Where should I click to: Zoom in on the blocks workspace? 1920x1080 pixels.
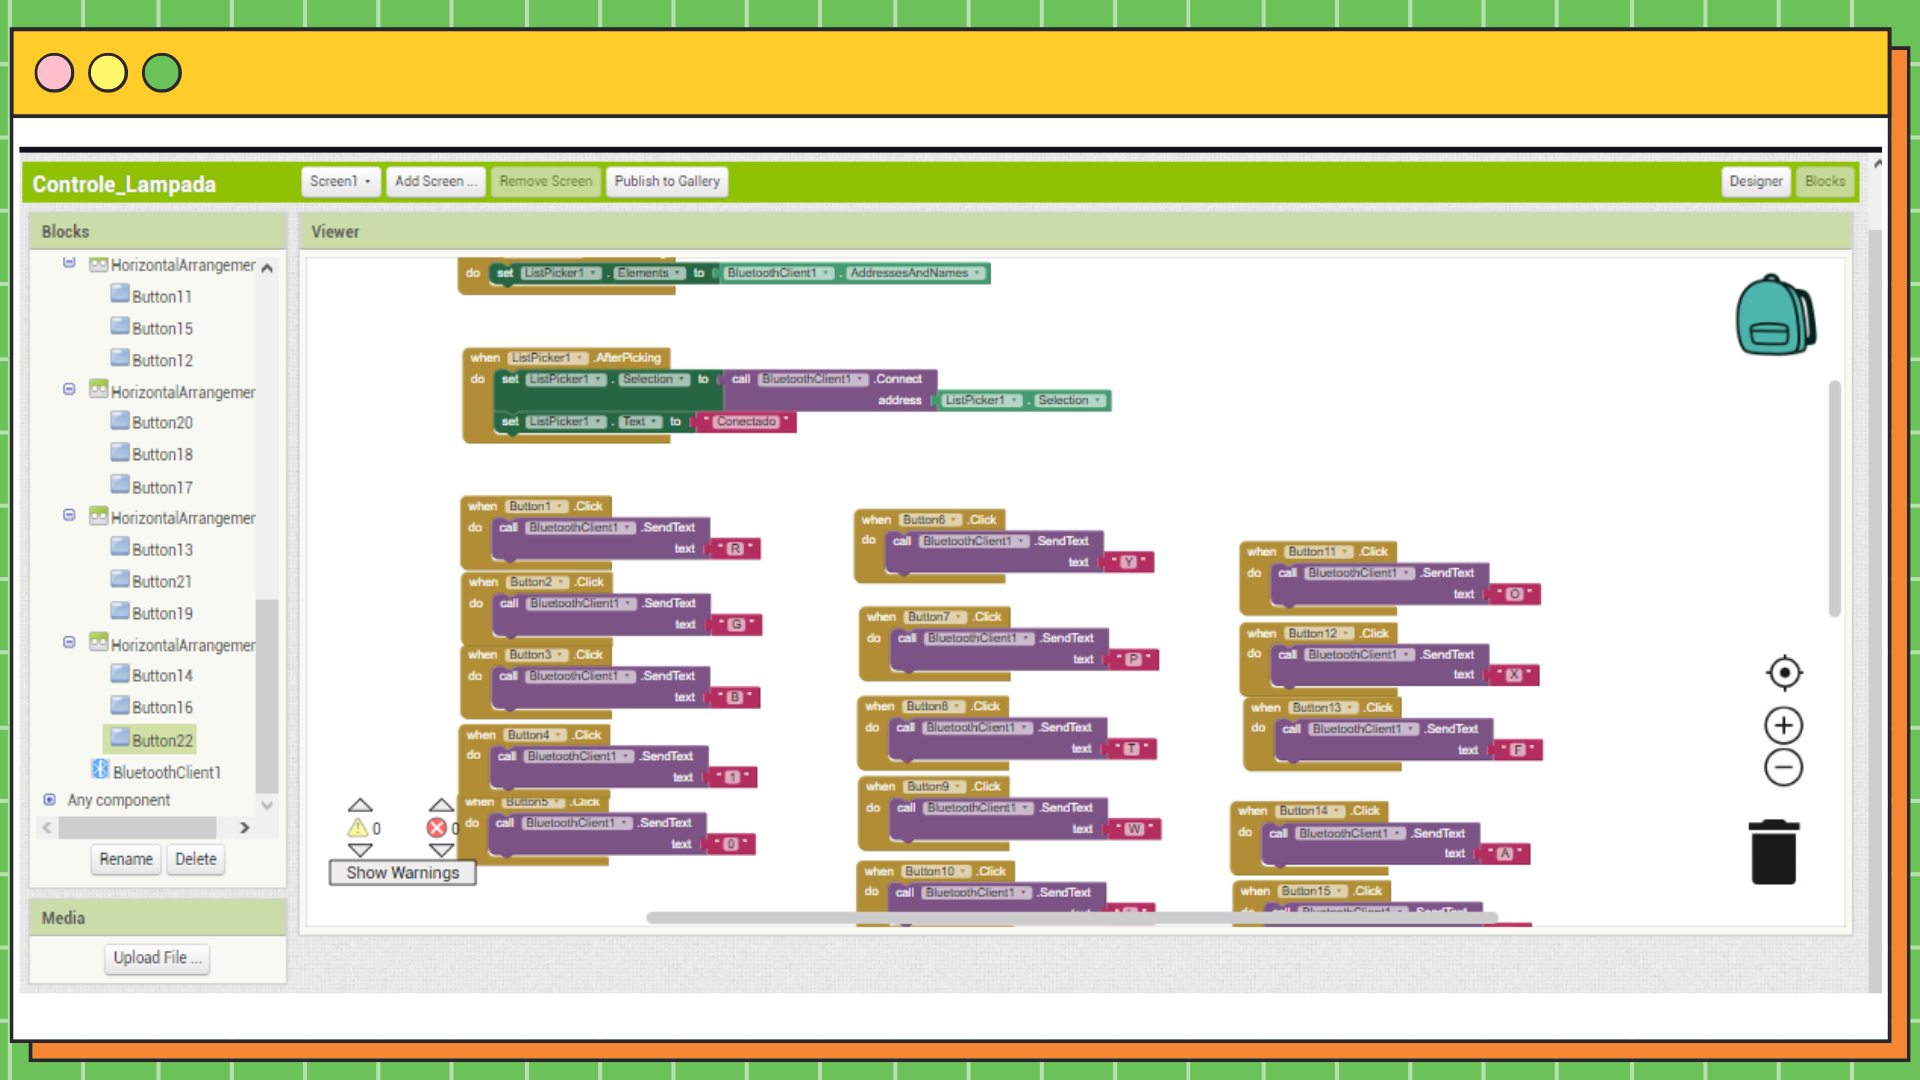[1784, 725]
